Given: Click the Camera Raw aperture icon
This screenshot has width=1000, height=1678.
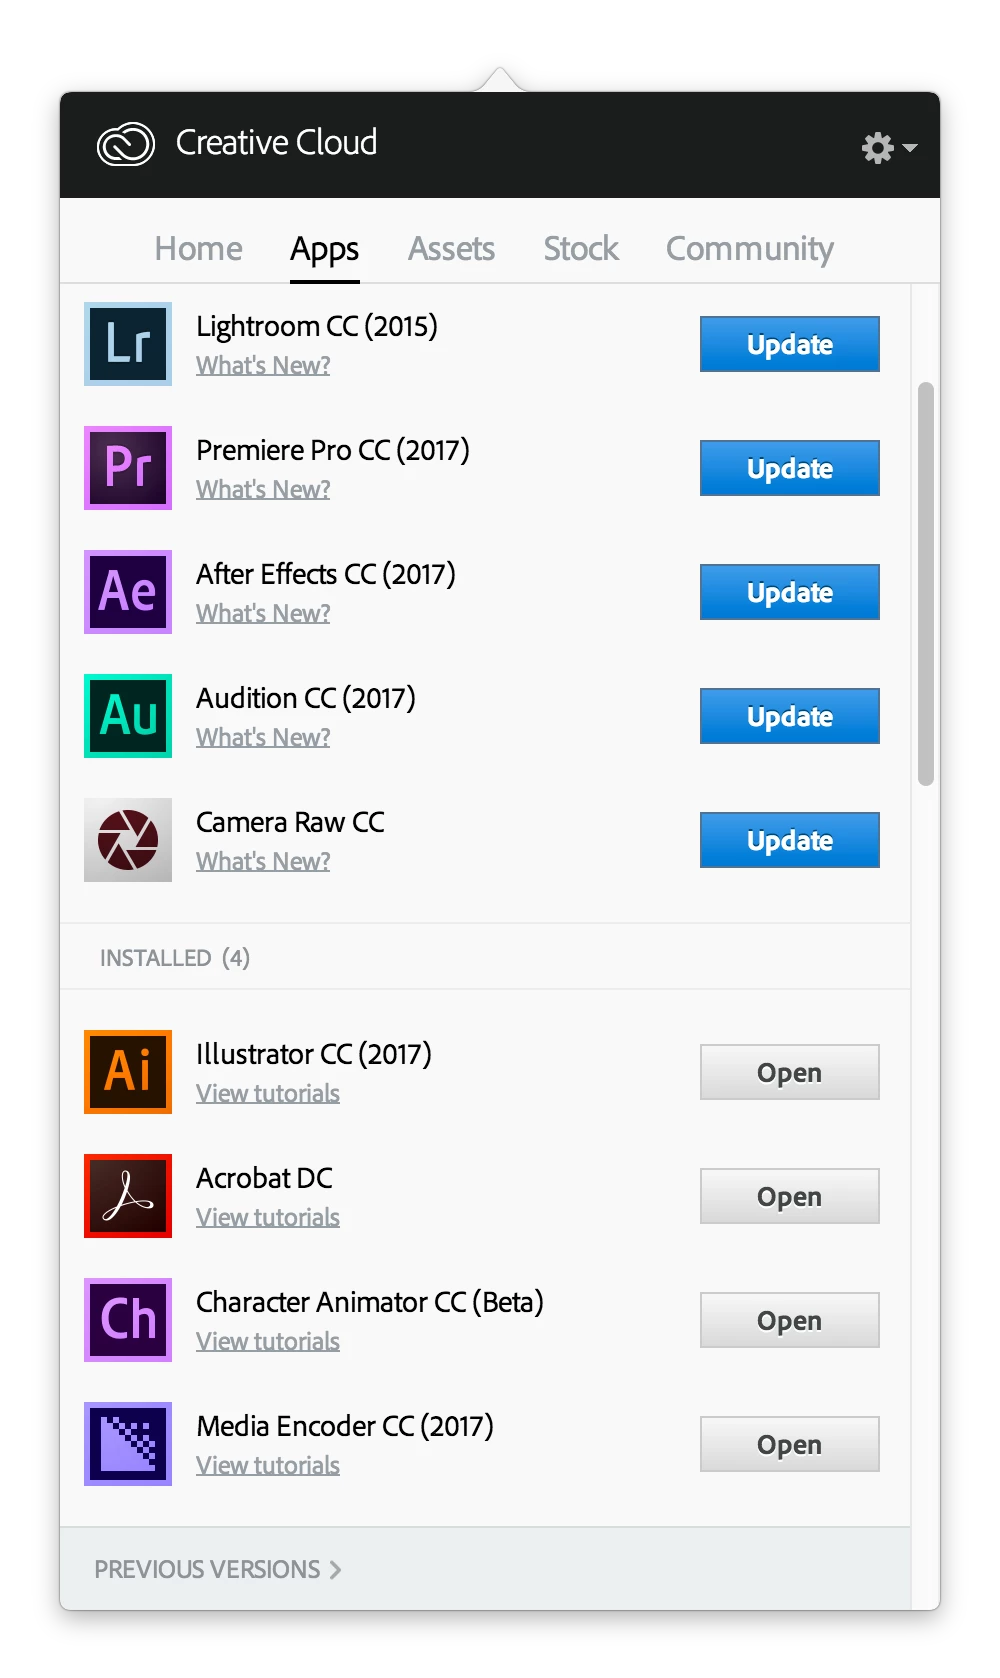Looking at the screenshot, I should click(x=128, y=840).
